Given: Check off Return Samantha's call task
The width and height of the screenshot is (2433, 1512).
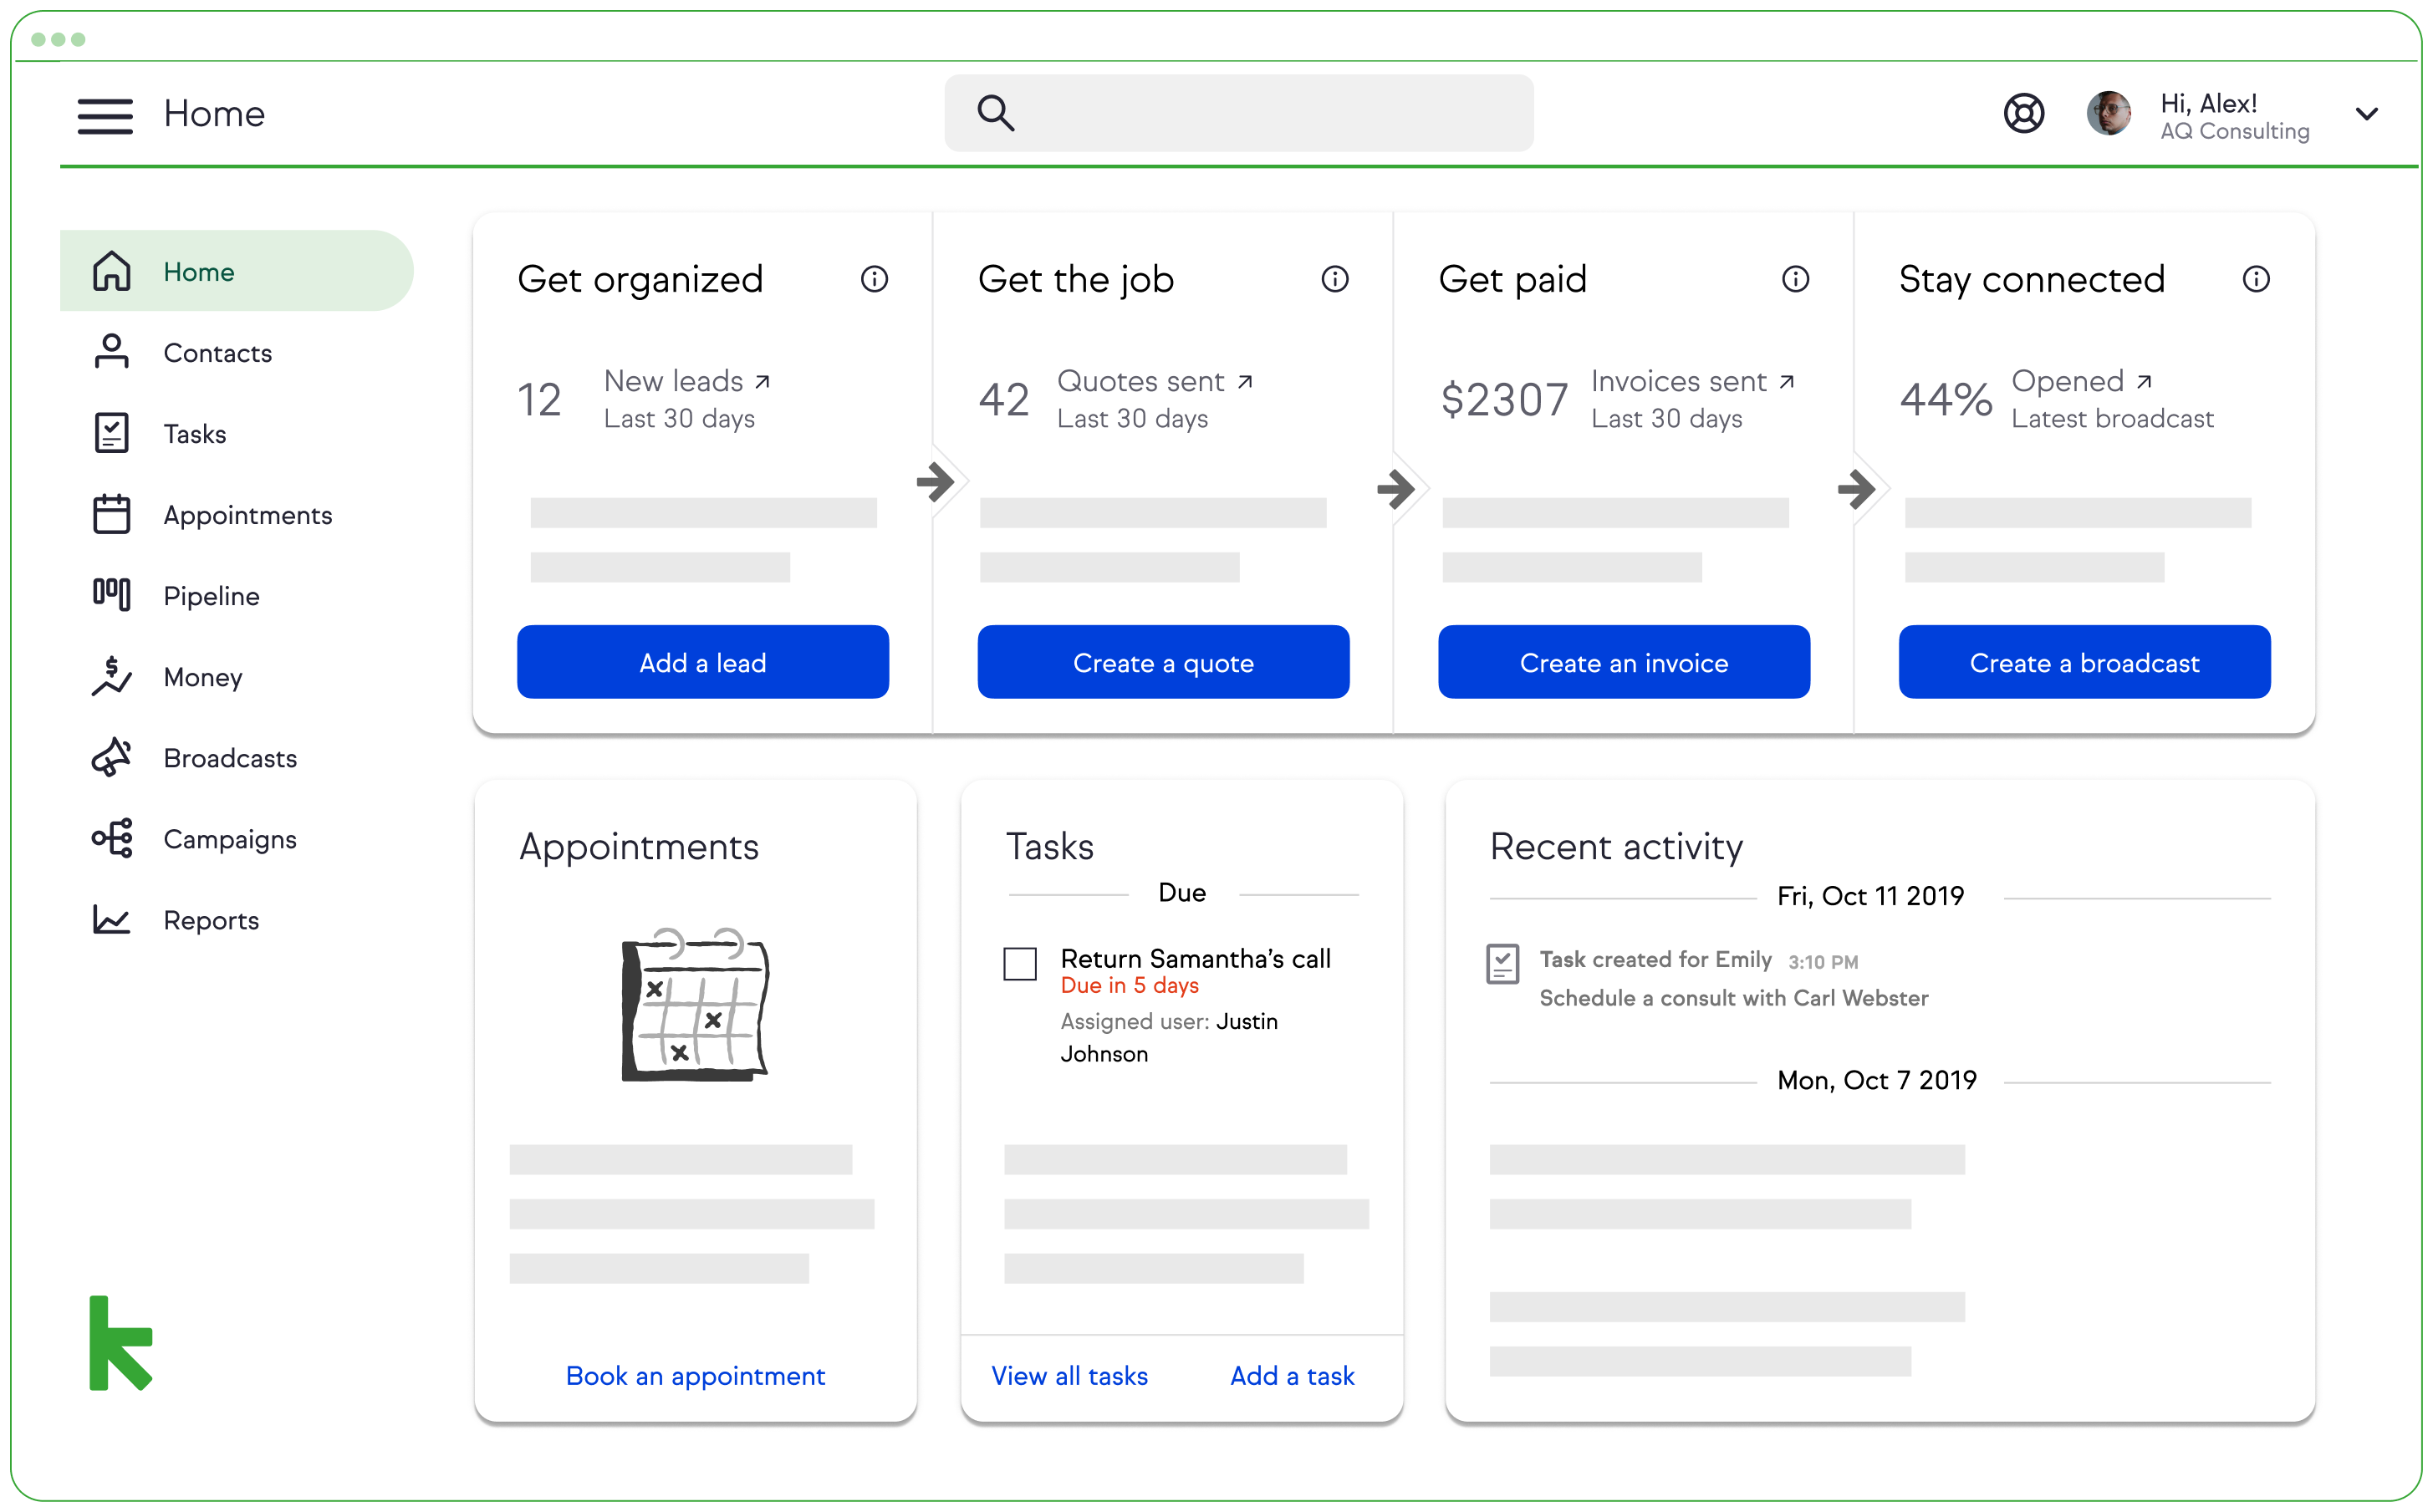Looking at the screenshot, I should click(1019, 964).
